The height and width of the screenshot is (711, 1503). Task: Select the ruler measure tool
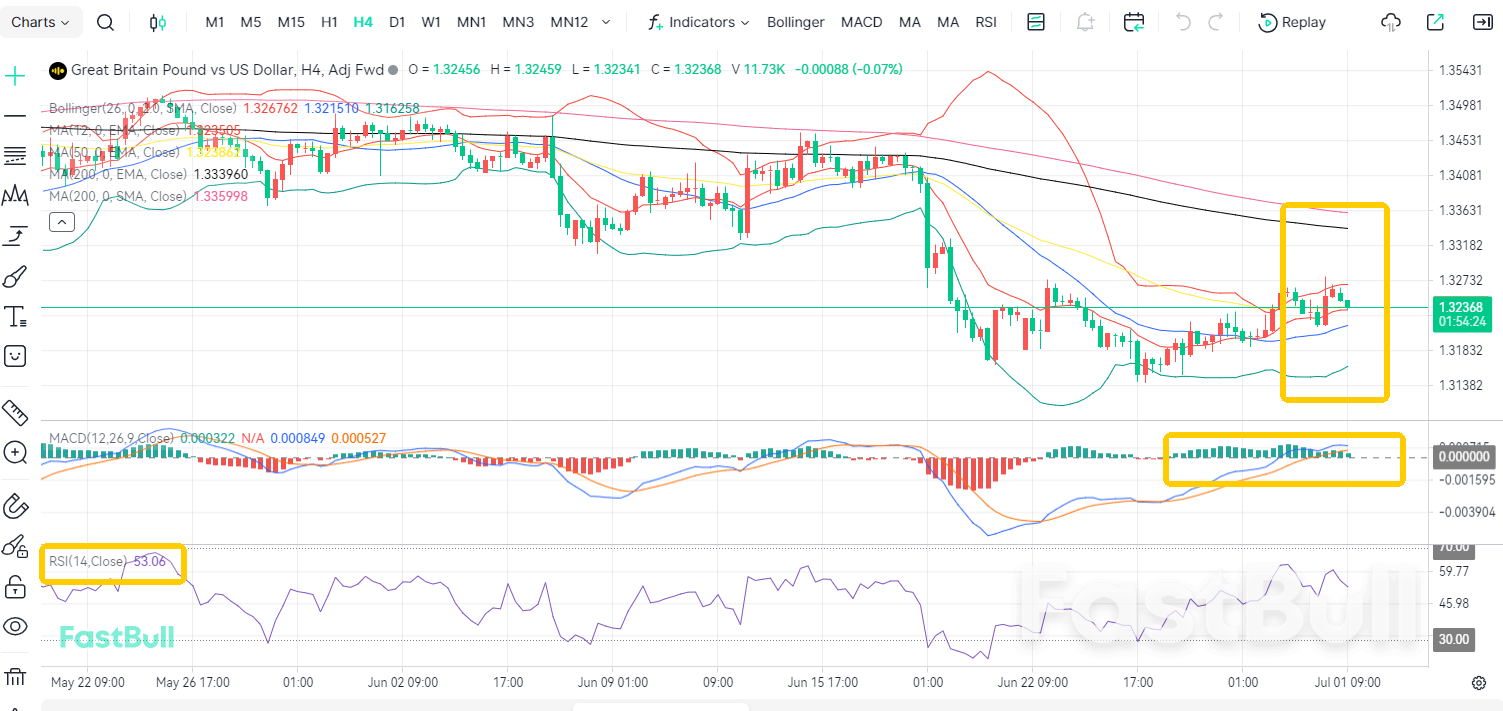15,412
